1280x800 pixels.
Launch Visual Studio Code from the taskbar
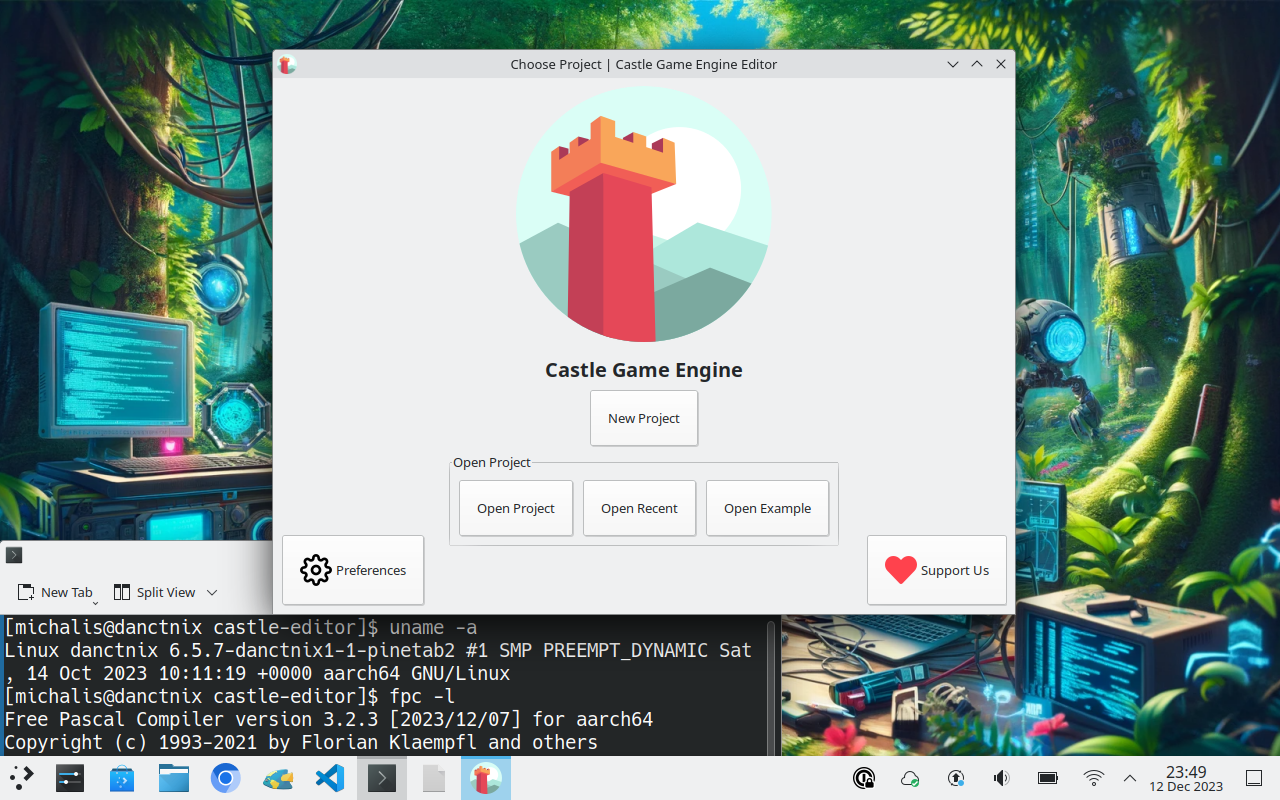[x=330, y=778]
